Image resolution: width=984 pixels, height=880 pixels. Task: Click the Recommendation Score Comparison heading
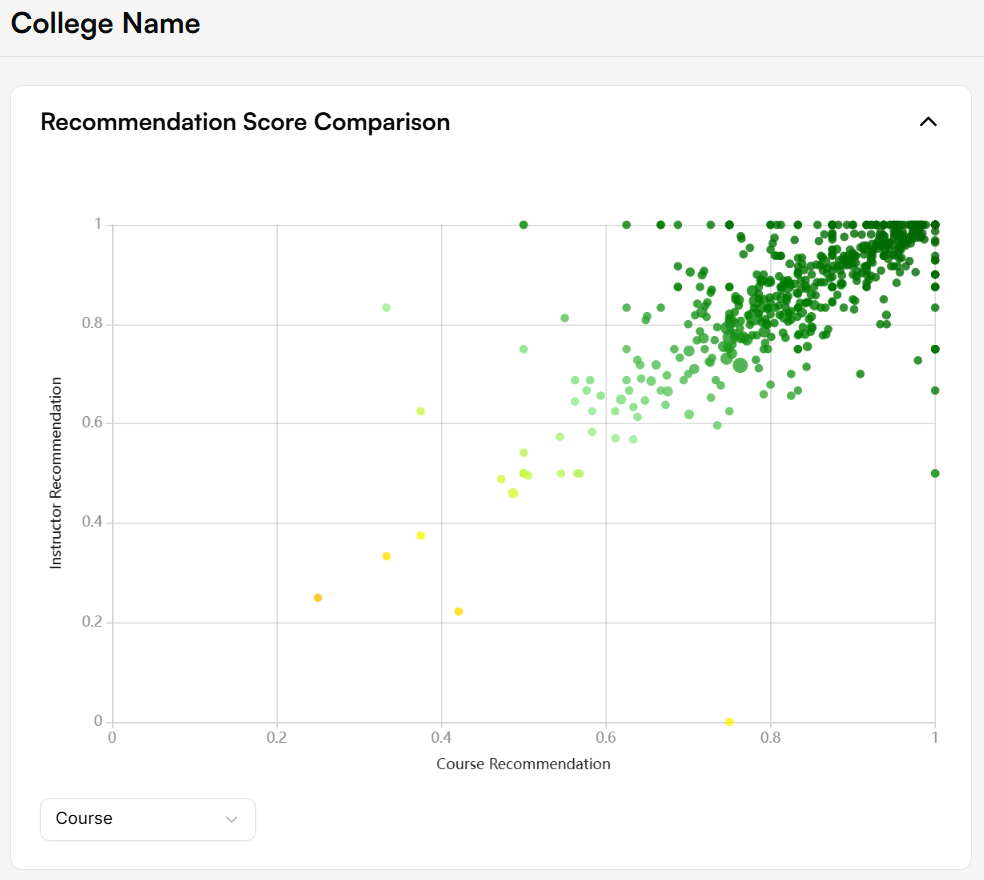click(245, 122)
